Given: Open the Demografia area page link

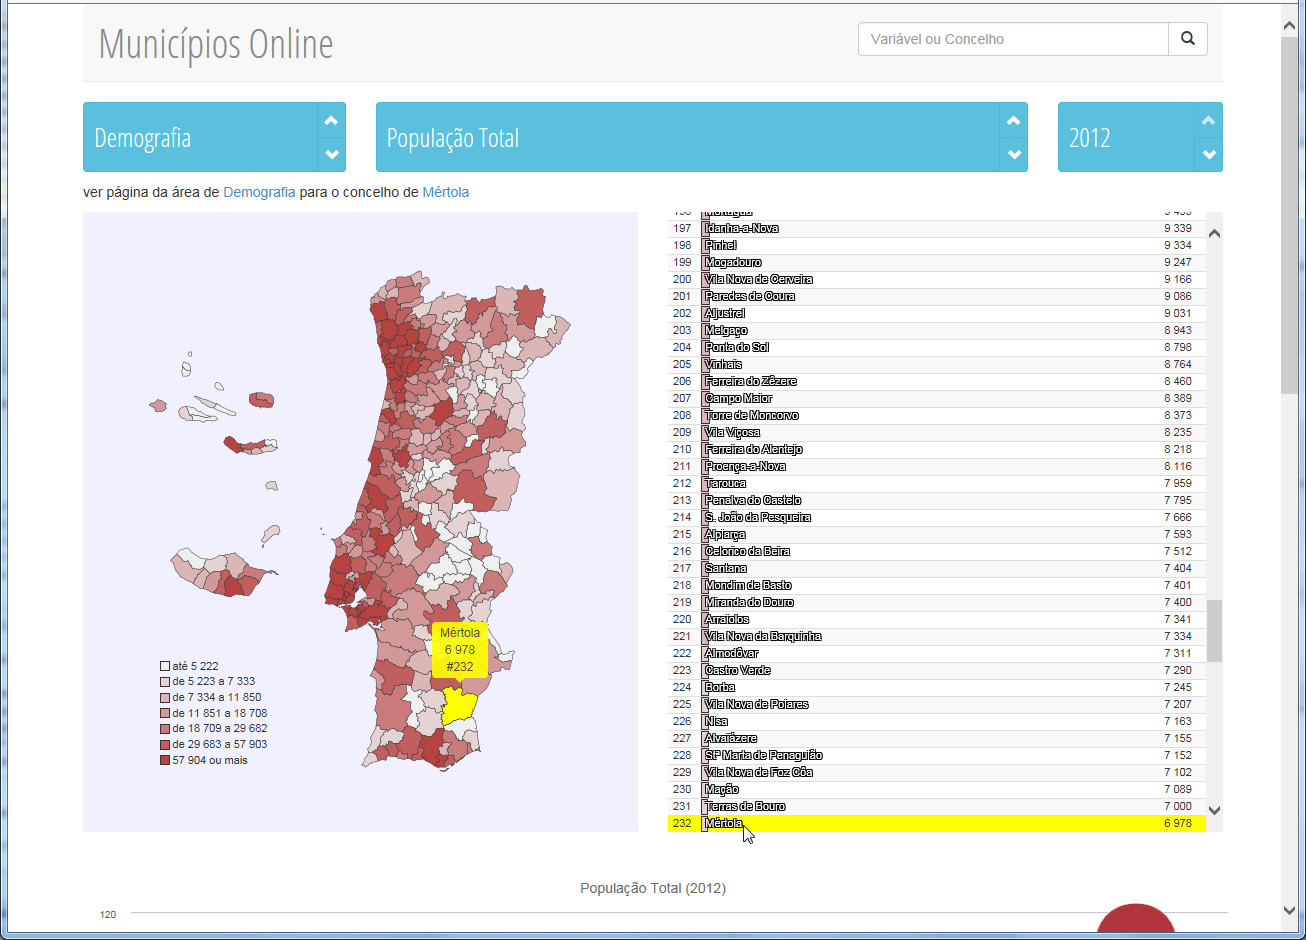Looking at the screenshot, I should coord(259,192).
